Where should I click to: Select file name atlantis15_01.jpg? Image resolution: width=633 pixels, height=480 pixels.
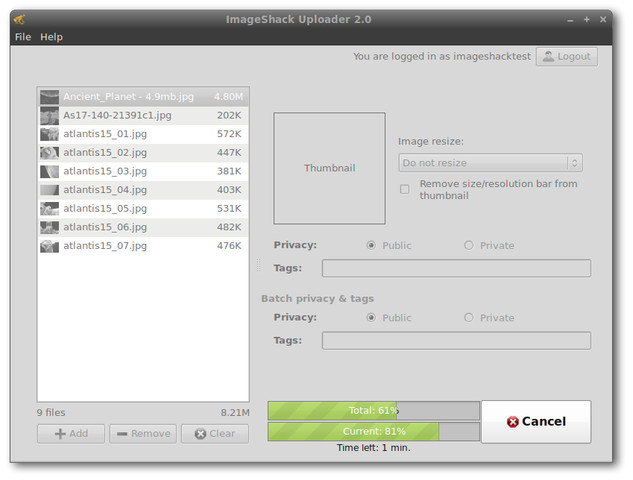click(x=105, y=134)
